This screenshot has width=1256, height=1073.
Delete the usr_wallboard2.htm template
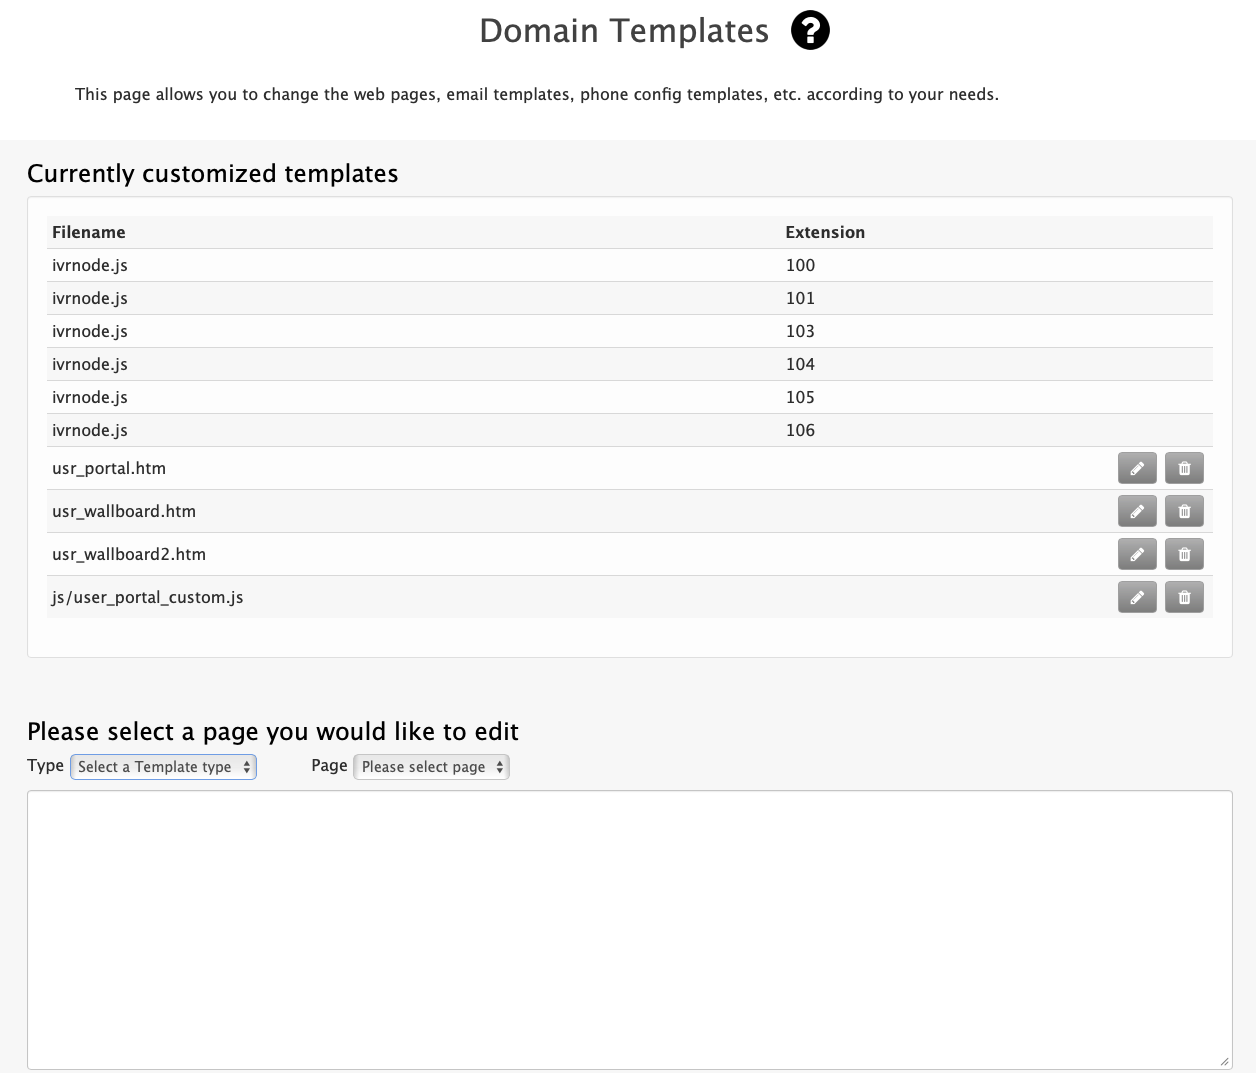pos(1184,553)
